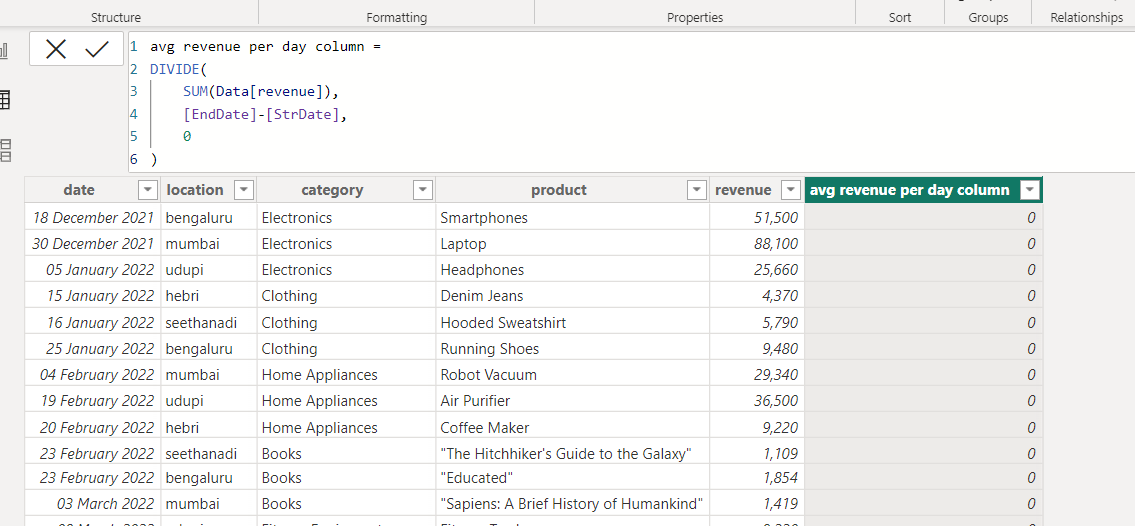Click the Groups ribbon group label
1135x526 pixels.
pyautogui.click(x=988, y=17)
